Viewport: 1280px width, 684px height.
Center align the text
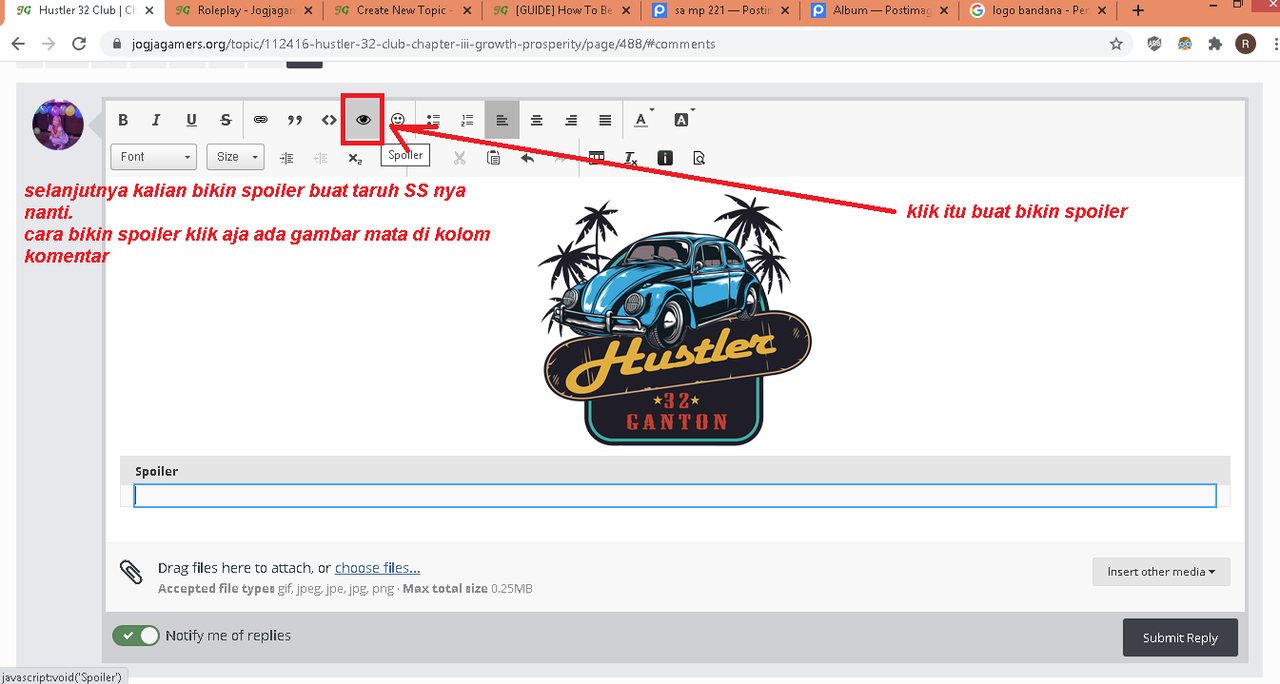pyautogui.click(x=537, y=120)
